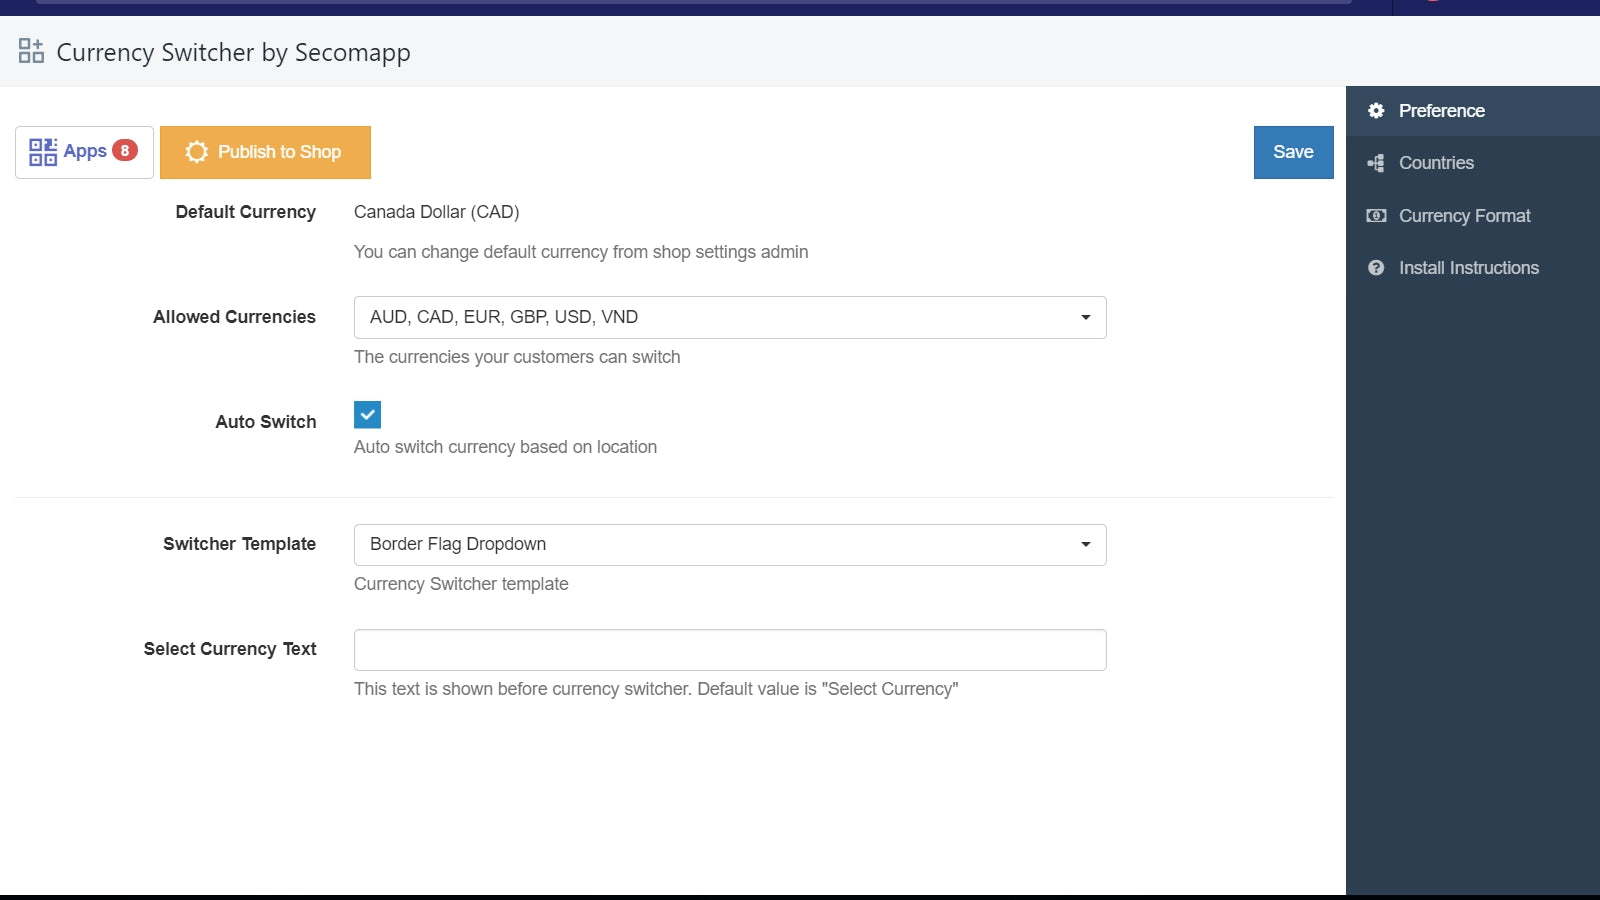
Task: Click Publish to Shop button
Action: [x=265, y=152]
